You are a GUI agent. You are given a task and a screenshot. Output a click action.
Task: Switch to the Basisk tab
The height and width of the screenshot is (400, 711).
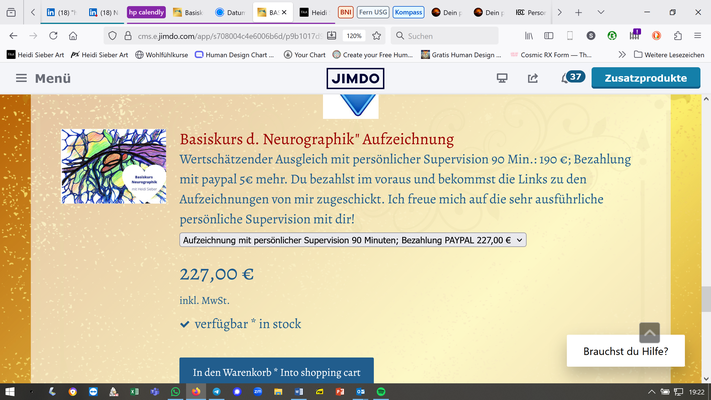[188, 12]
